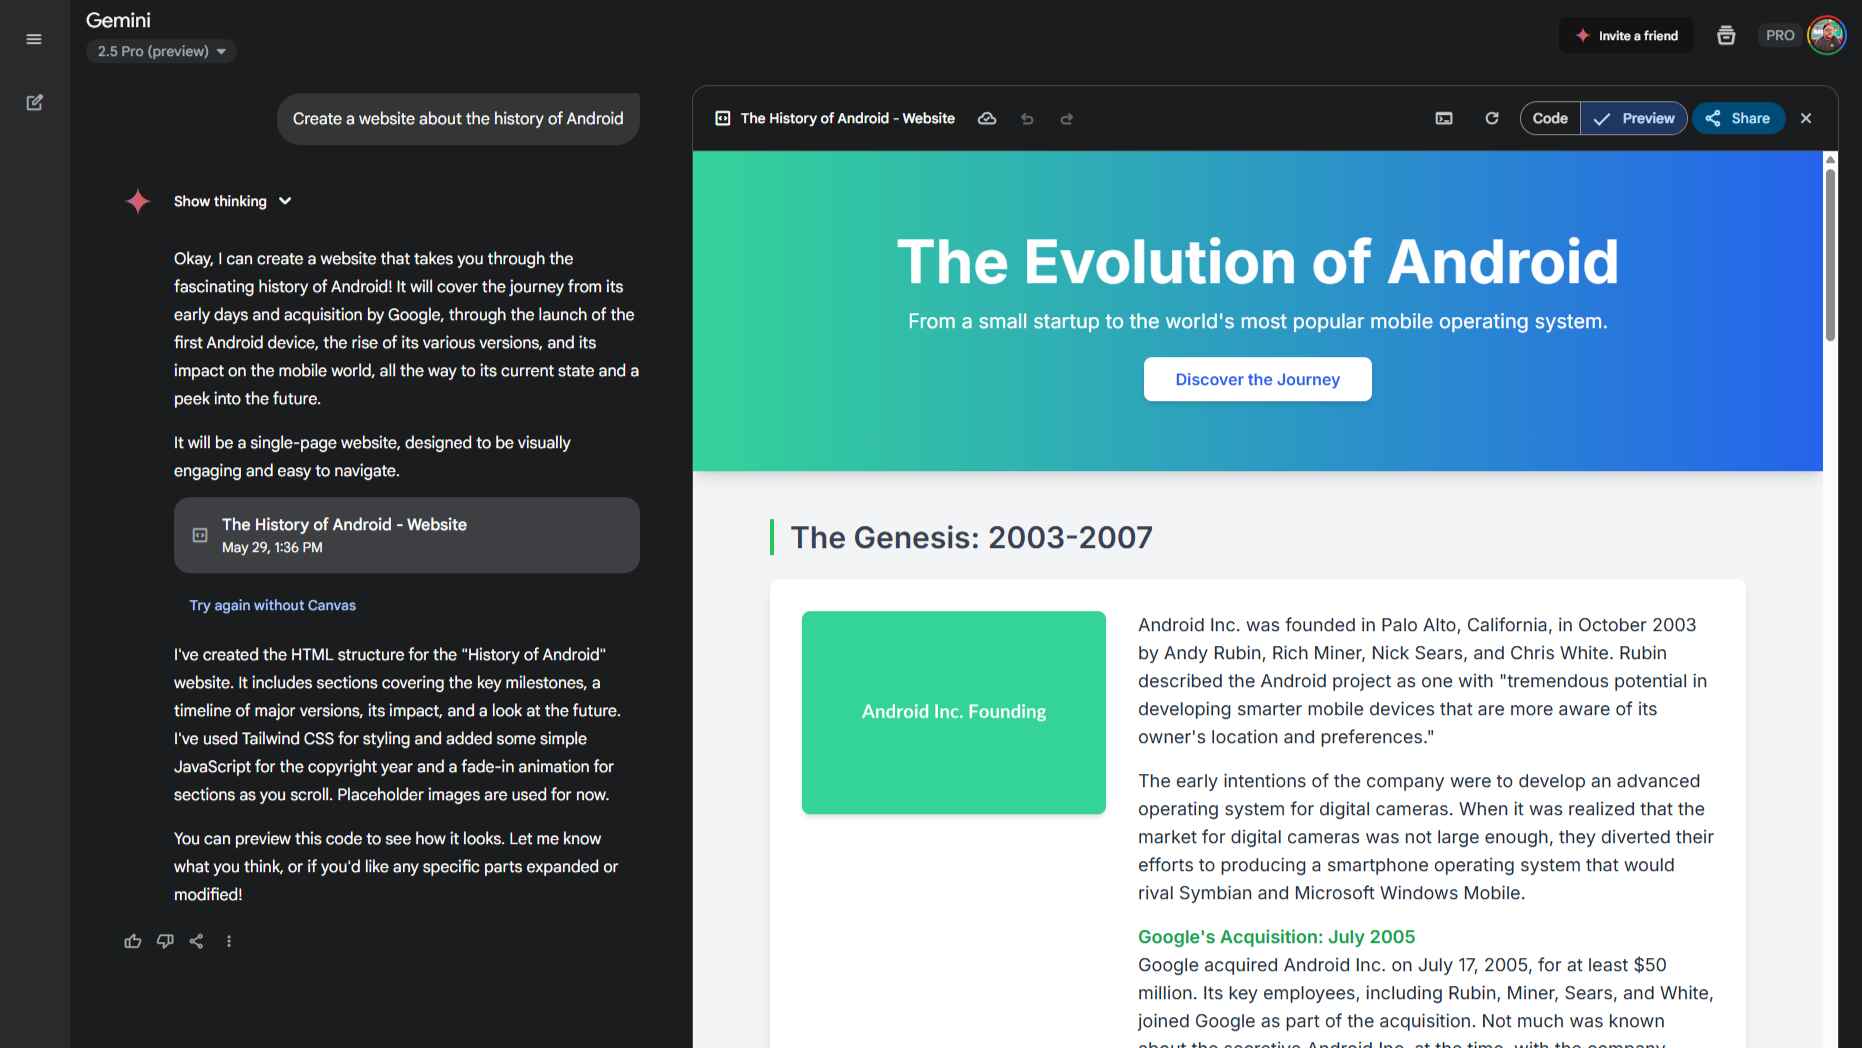Click the canvas document icon in header
The height and width of the screenshot is (1048, 1862).
coord(722,118)
